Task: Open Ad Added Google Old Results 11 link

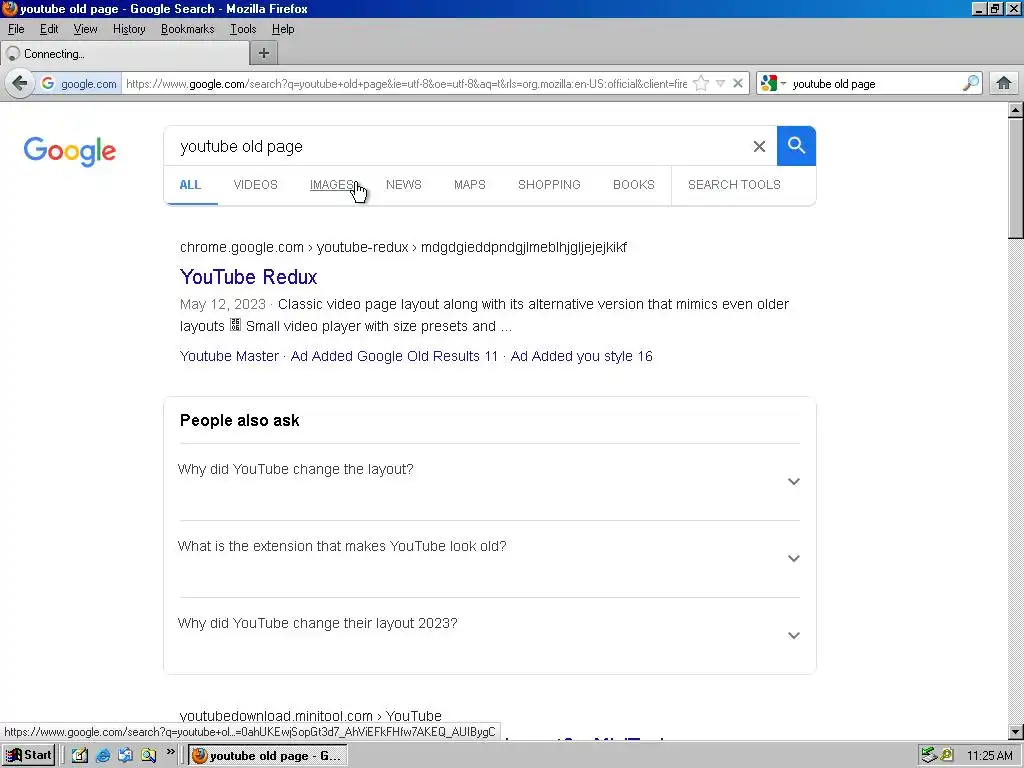Action: tap(394, 356)
